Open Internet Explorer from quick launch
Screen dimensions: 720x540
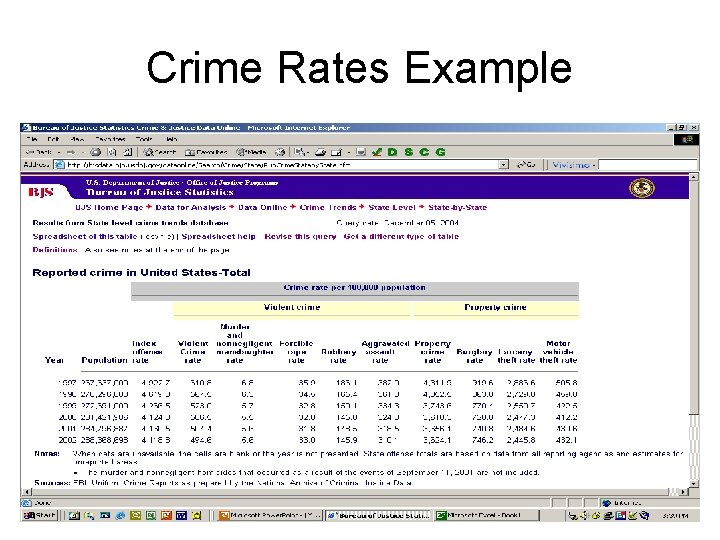click(120, 516)
